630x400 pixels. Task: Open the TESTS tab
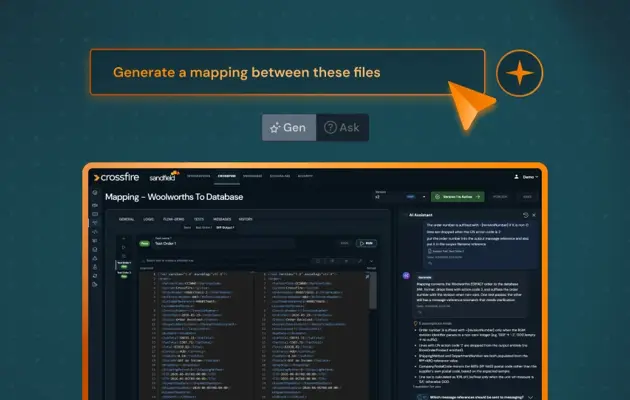point(199,219)
